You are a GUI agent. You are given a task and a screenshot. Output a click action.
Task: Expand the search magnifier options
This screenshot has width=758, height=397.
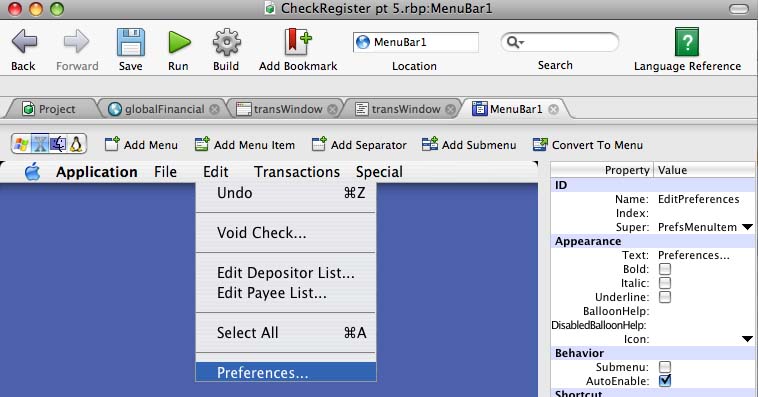(515, 43)
